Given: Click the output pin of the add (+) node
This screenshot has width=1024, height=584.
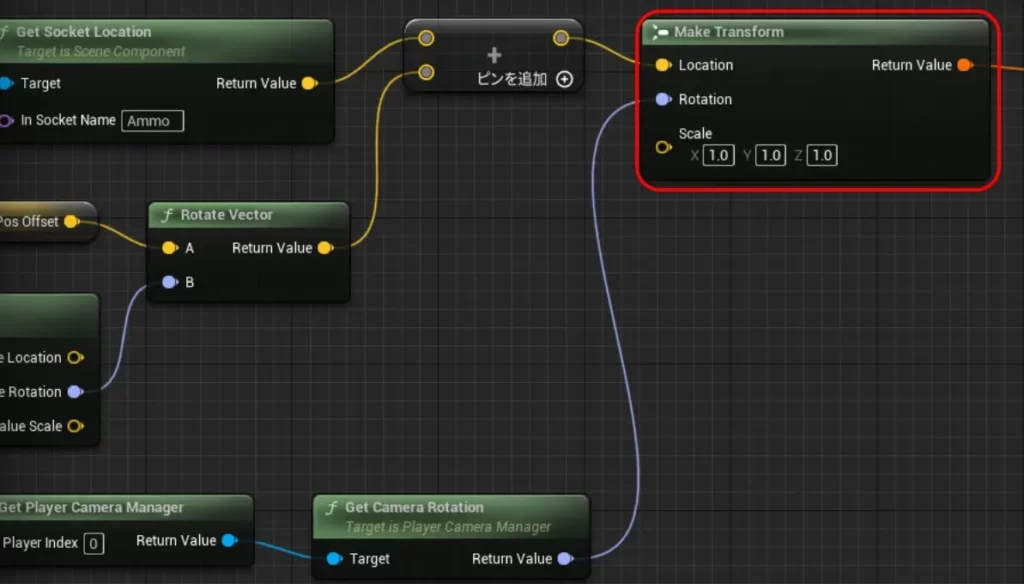Looking at the screenshot, I should click(561, 38).
